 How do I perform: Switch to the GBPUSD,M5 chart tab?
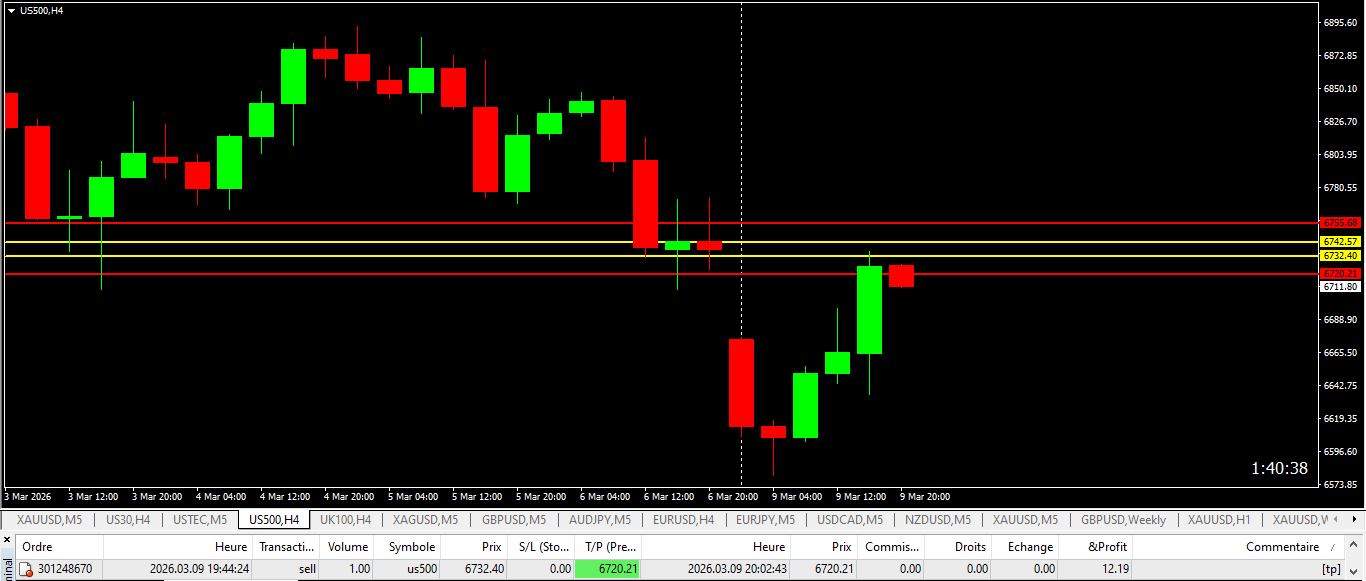pos(514,520)
